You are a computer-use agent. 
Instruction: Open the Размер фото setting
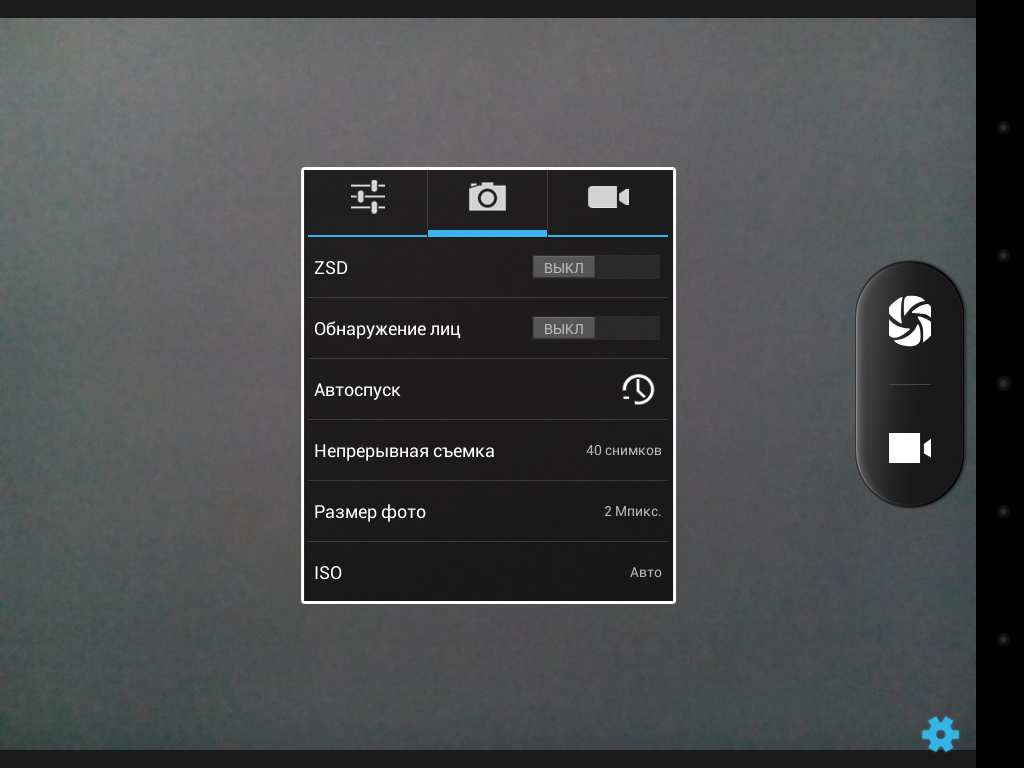point(488,511)
